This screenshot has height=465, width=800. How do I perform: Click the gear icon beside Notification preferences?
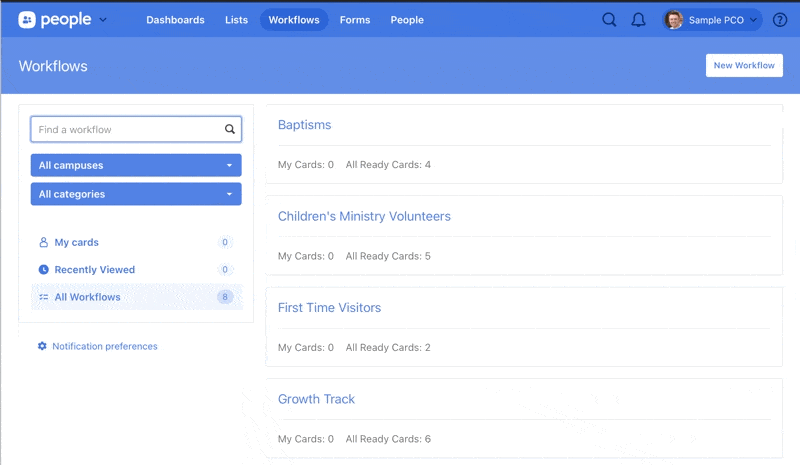click(42, 346)
